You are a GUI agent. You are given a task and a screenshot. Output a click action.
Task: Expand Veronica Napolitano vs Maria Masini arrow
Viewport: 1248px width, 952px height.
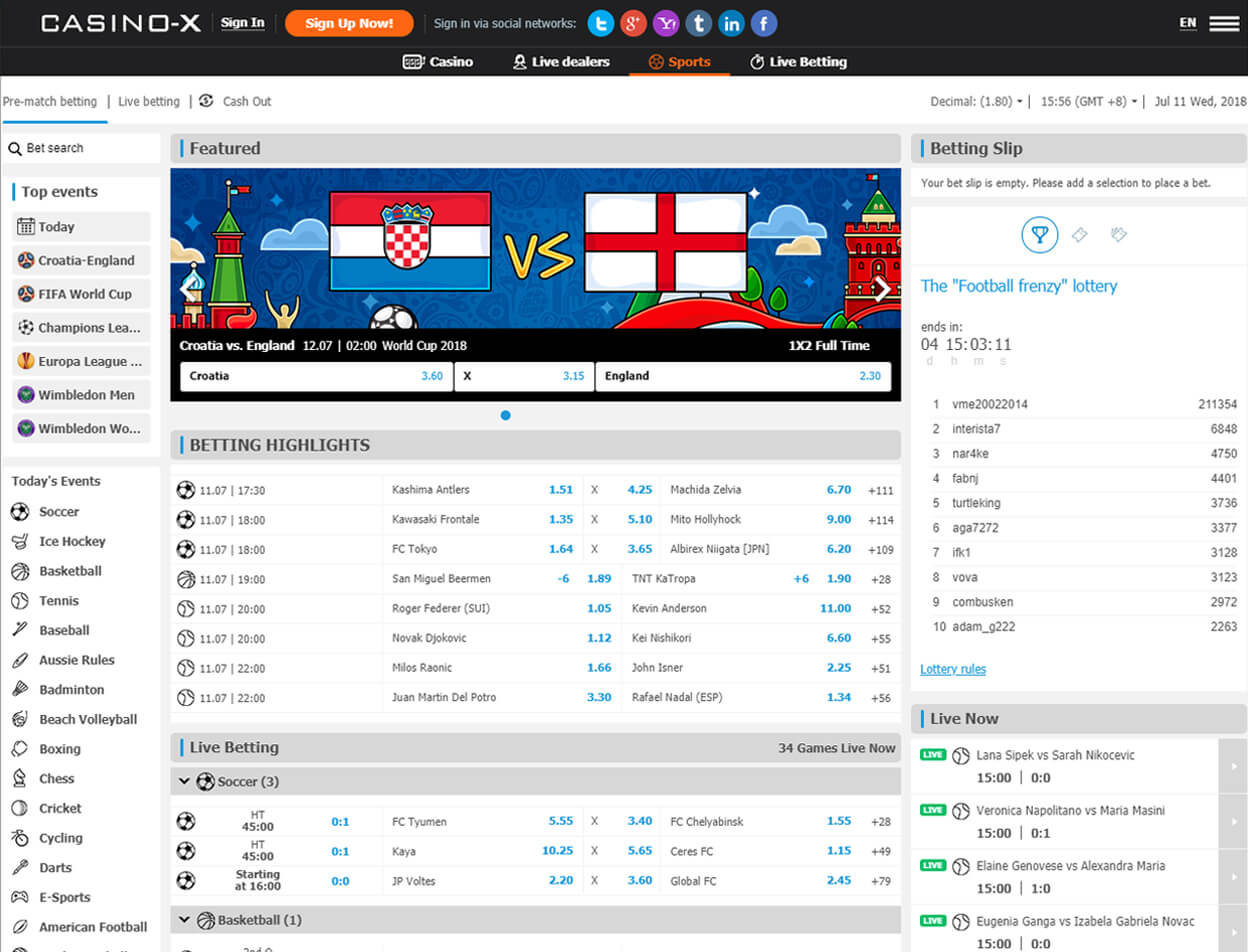click(x=1233, y=822)
